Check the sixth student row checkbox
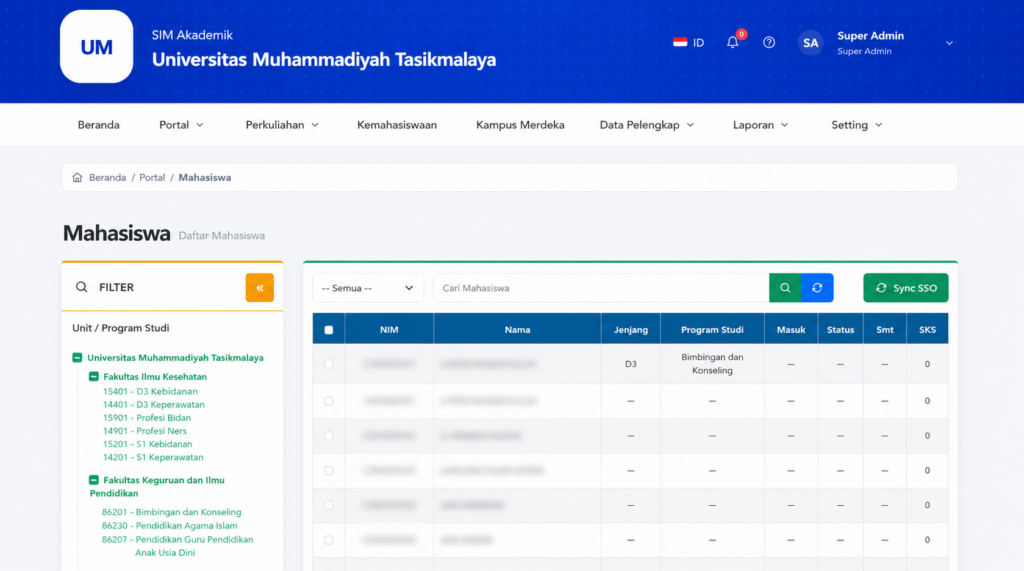 [328, 540]
